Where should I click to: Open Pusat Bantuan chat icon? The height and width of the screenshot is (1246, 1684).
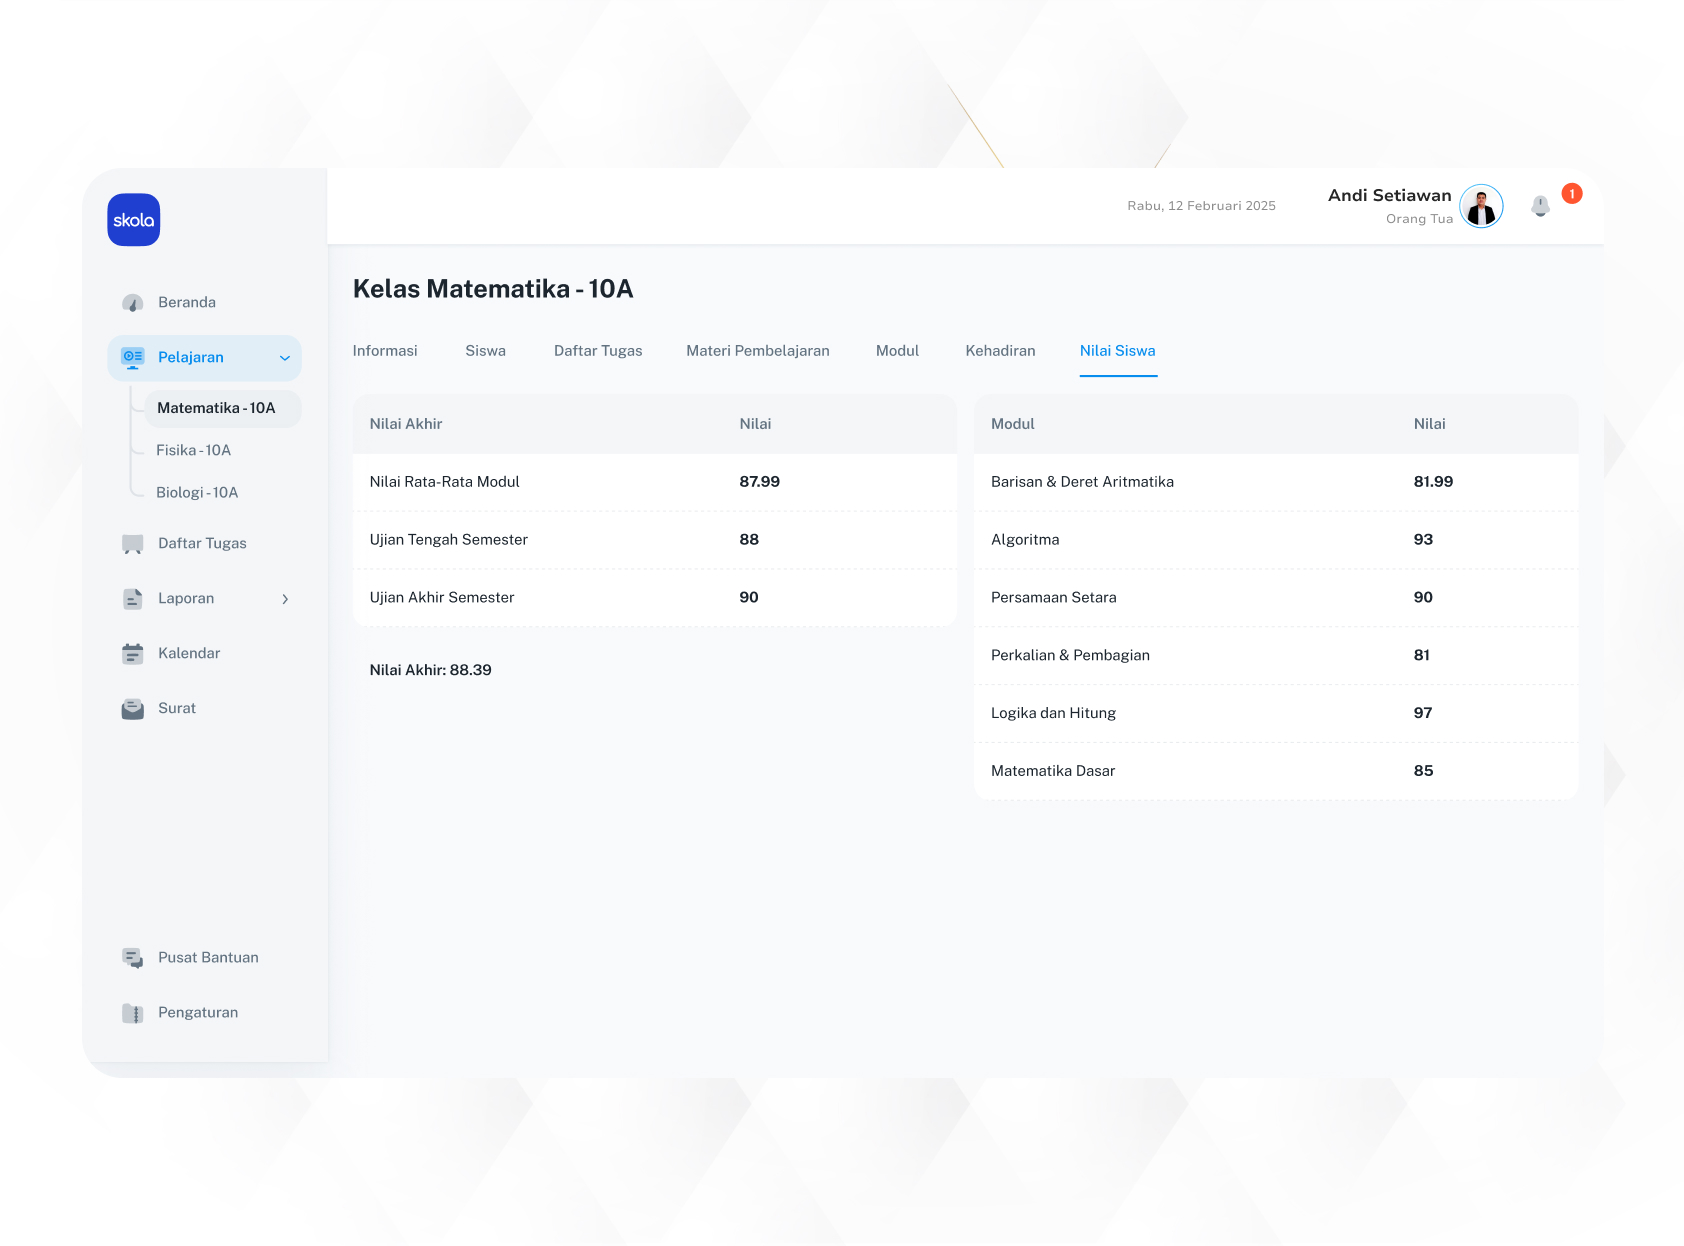coord(132,958)
